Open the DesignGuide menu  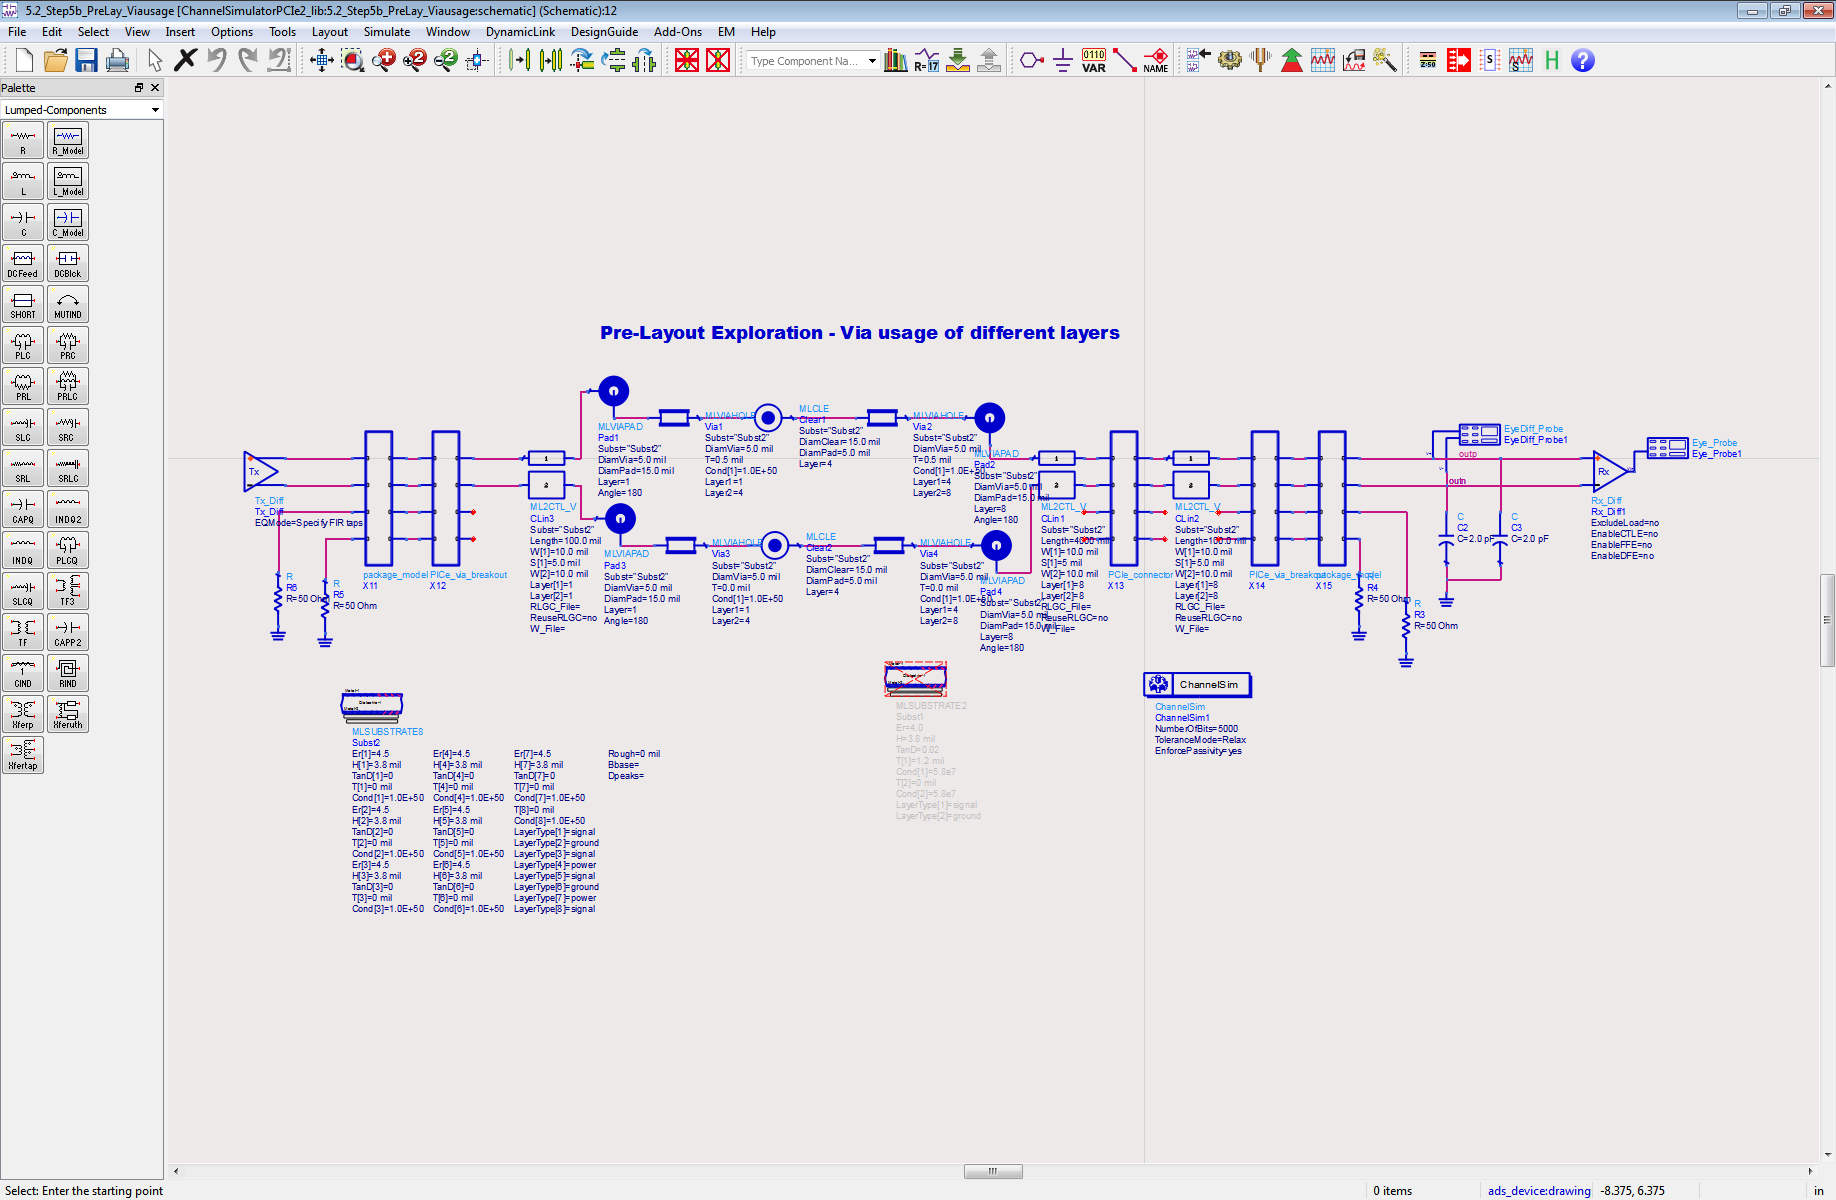604,31
